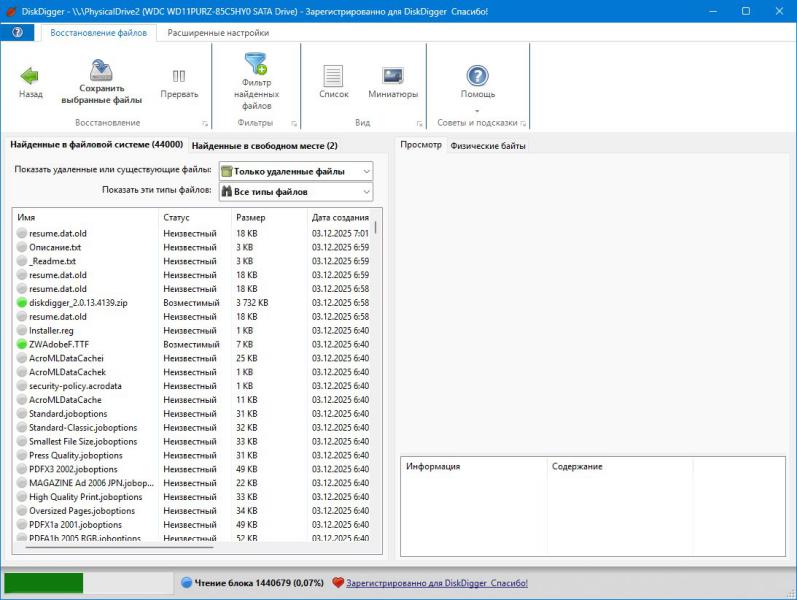Viewport: 797px width, 600px height.
Task: Click the horizontal scrollbar of file list
Action: (x=120, y=546)
